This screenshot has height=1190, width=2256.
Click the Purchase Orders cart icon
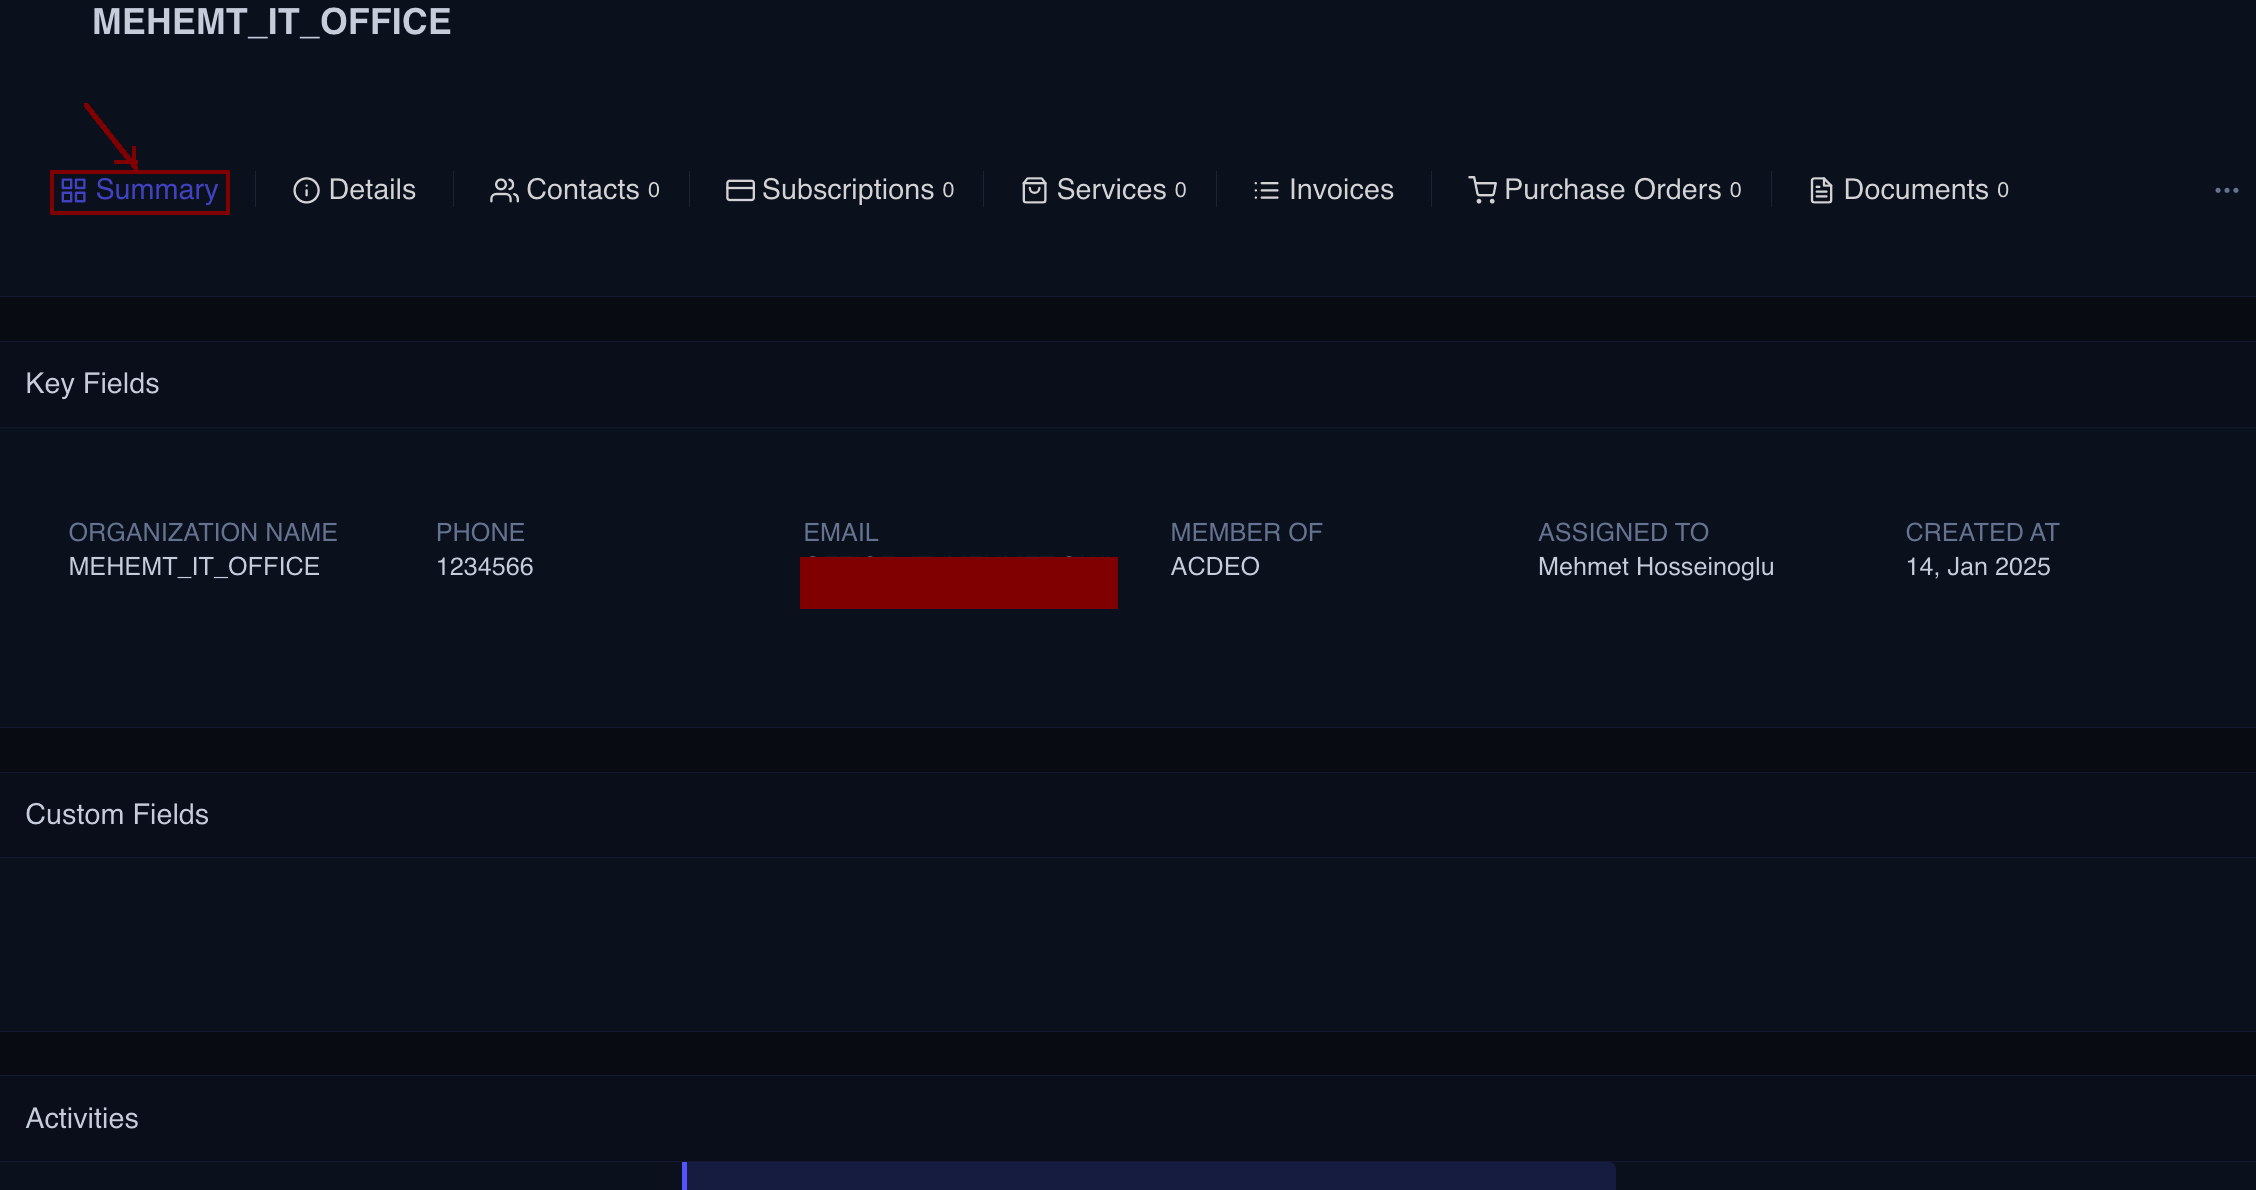(x=1482, y=190)
